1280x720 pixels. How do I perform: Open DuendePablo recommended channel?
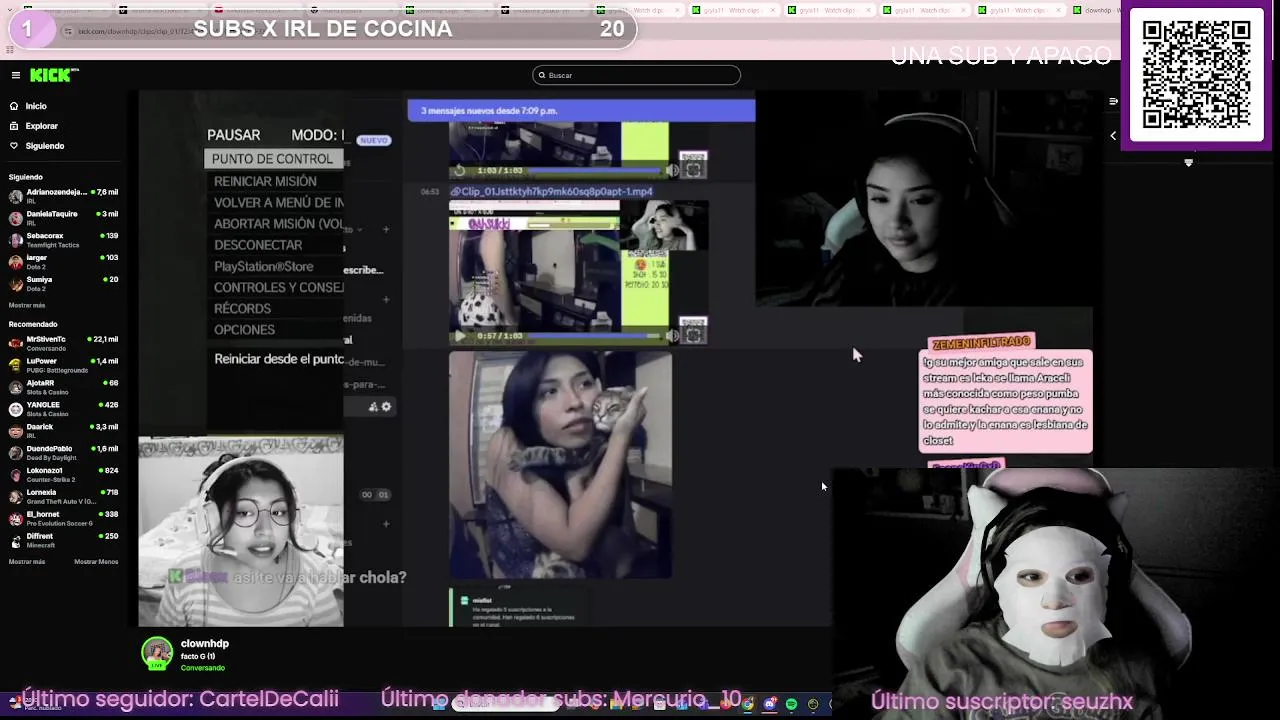pos(63,453)
